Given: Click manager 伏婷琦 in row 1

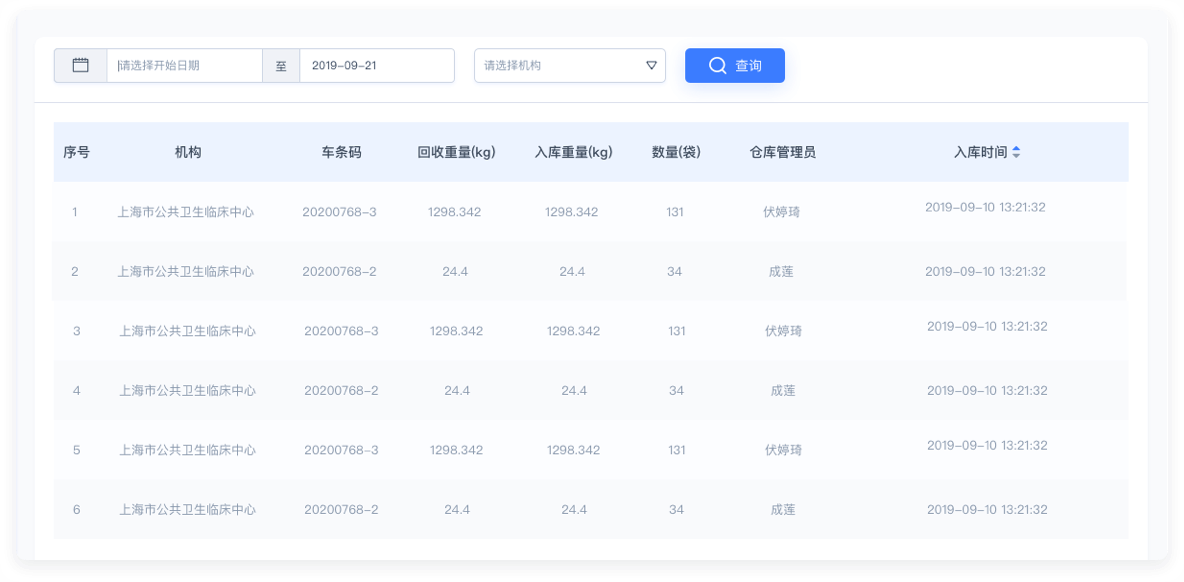Looking at the screenshot, I should [x=782, y=212].
